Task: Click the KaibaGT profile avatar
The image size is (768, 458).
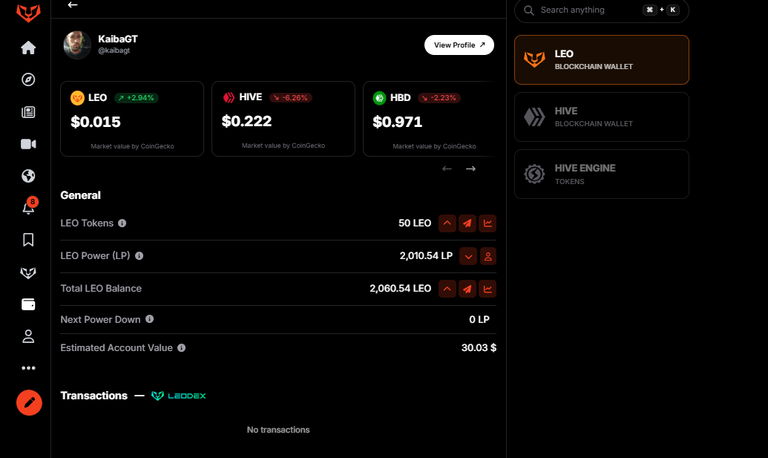Action: coord(77,45)
